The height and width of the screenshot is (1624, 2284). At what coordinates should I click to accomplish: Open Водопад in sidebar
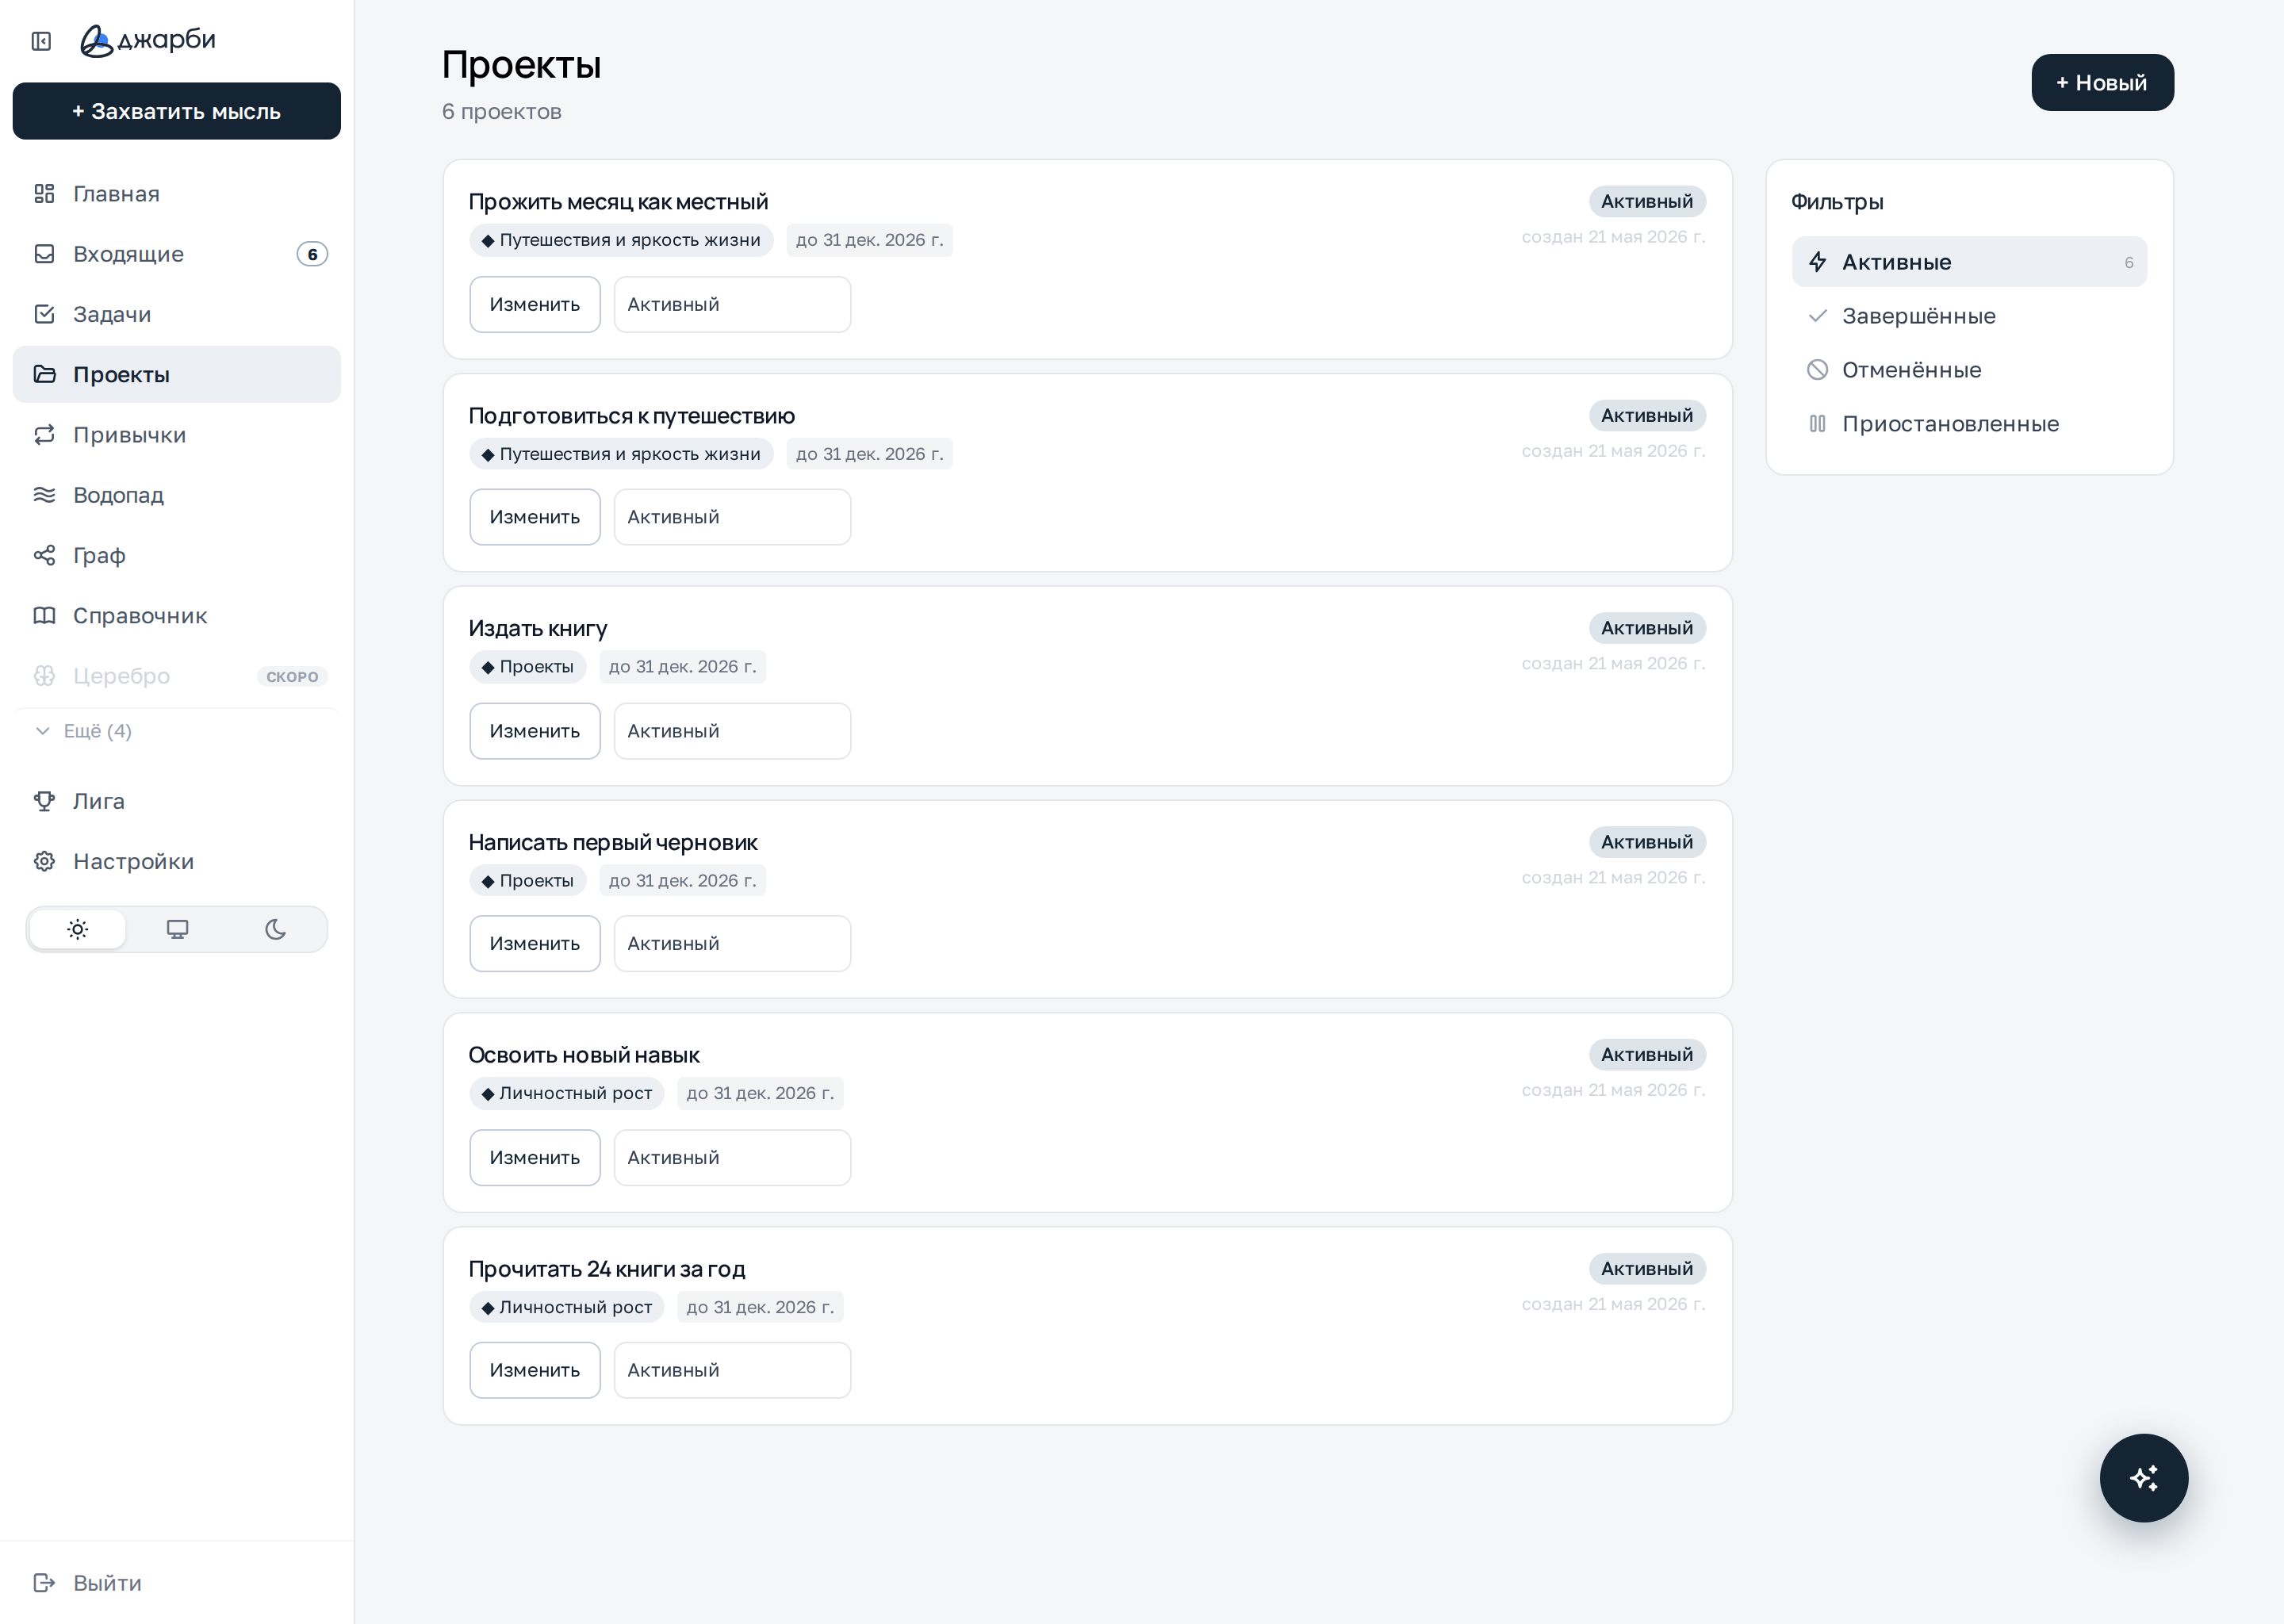tap(176, 495)
